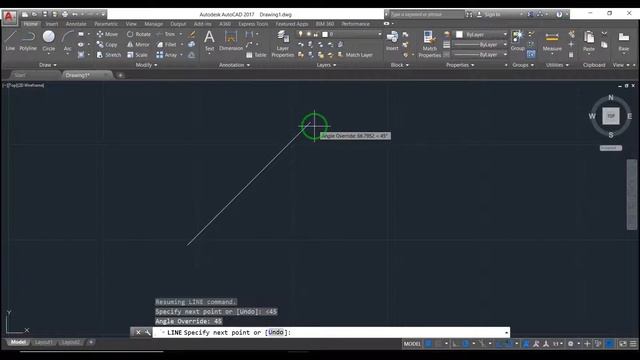
Task: Click the object color swatch in Properties
Action: point(459,34)
